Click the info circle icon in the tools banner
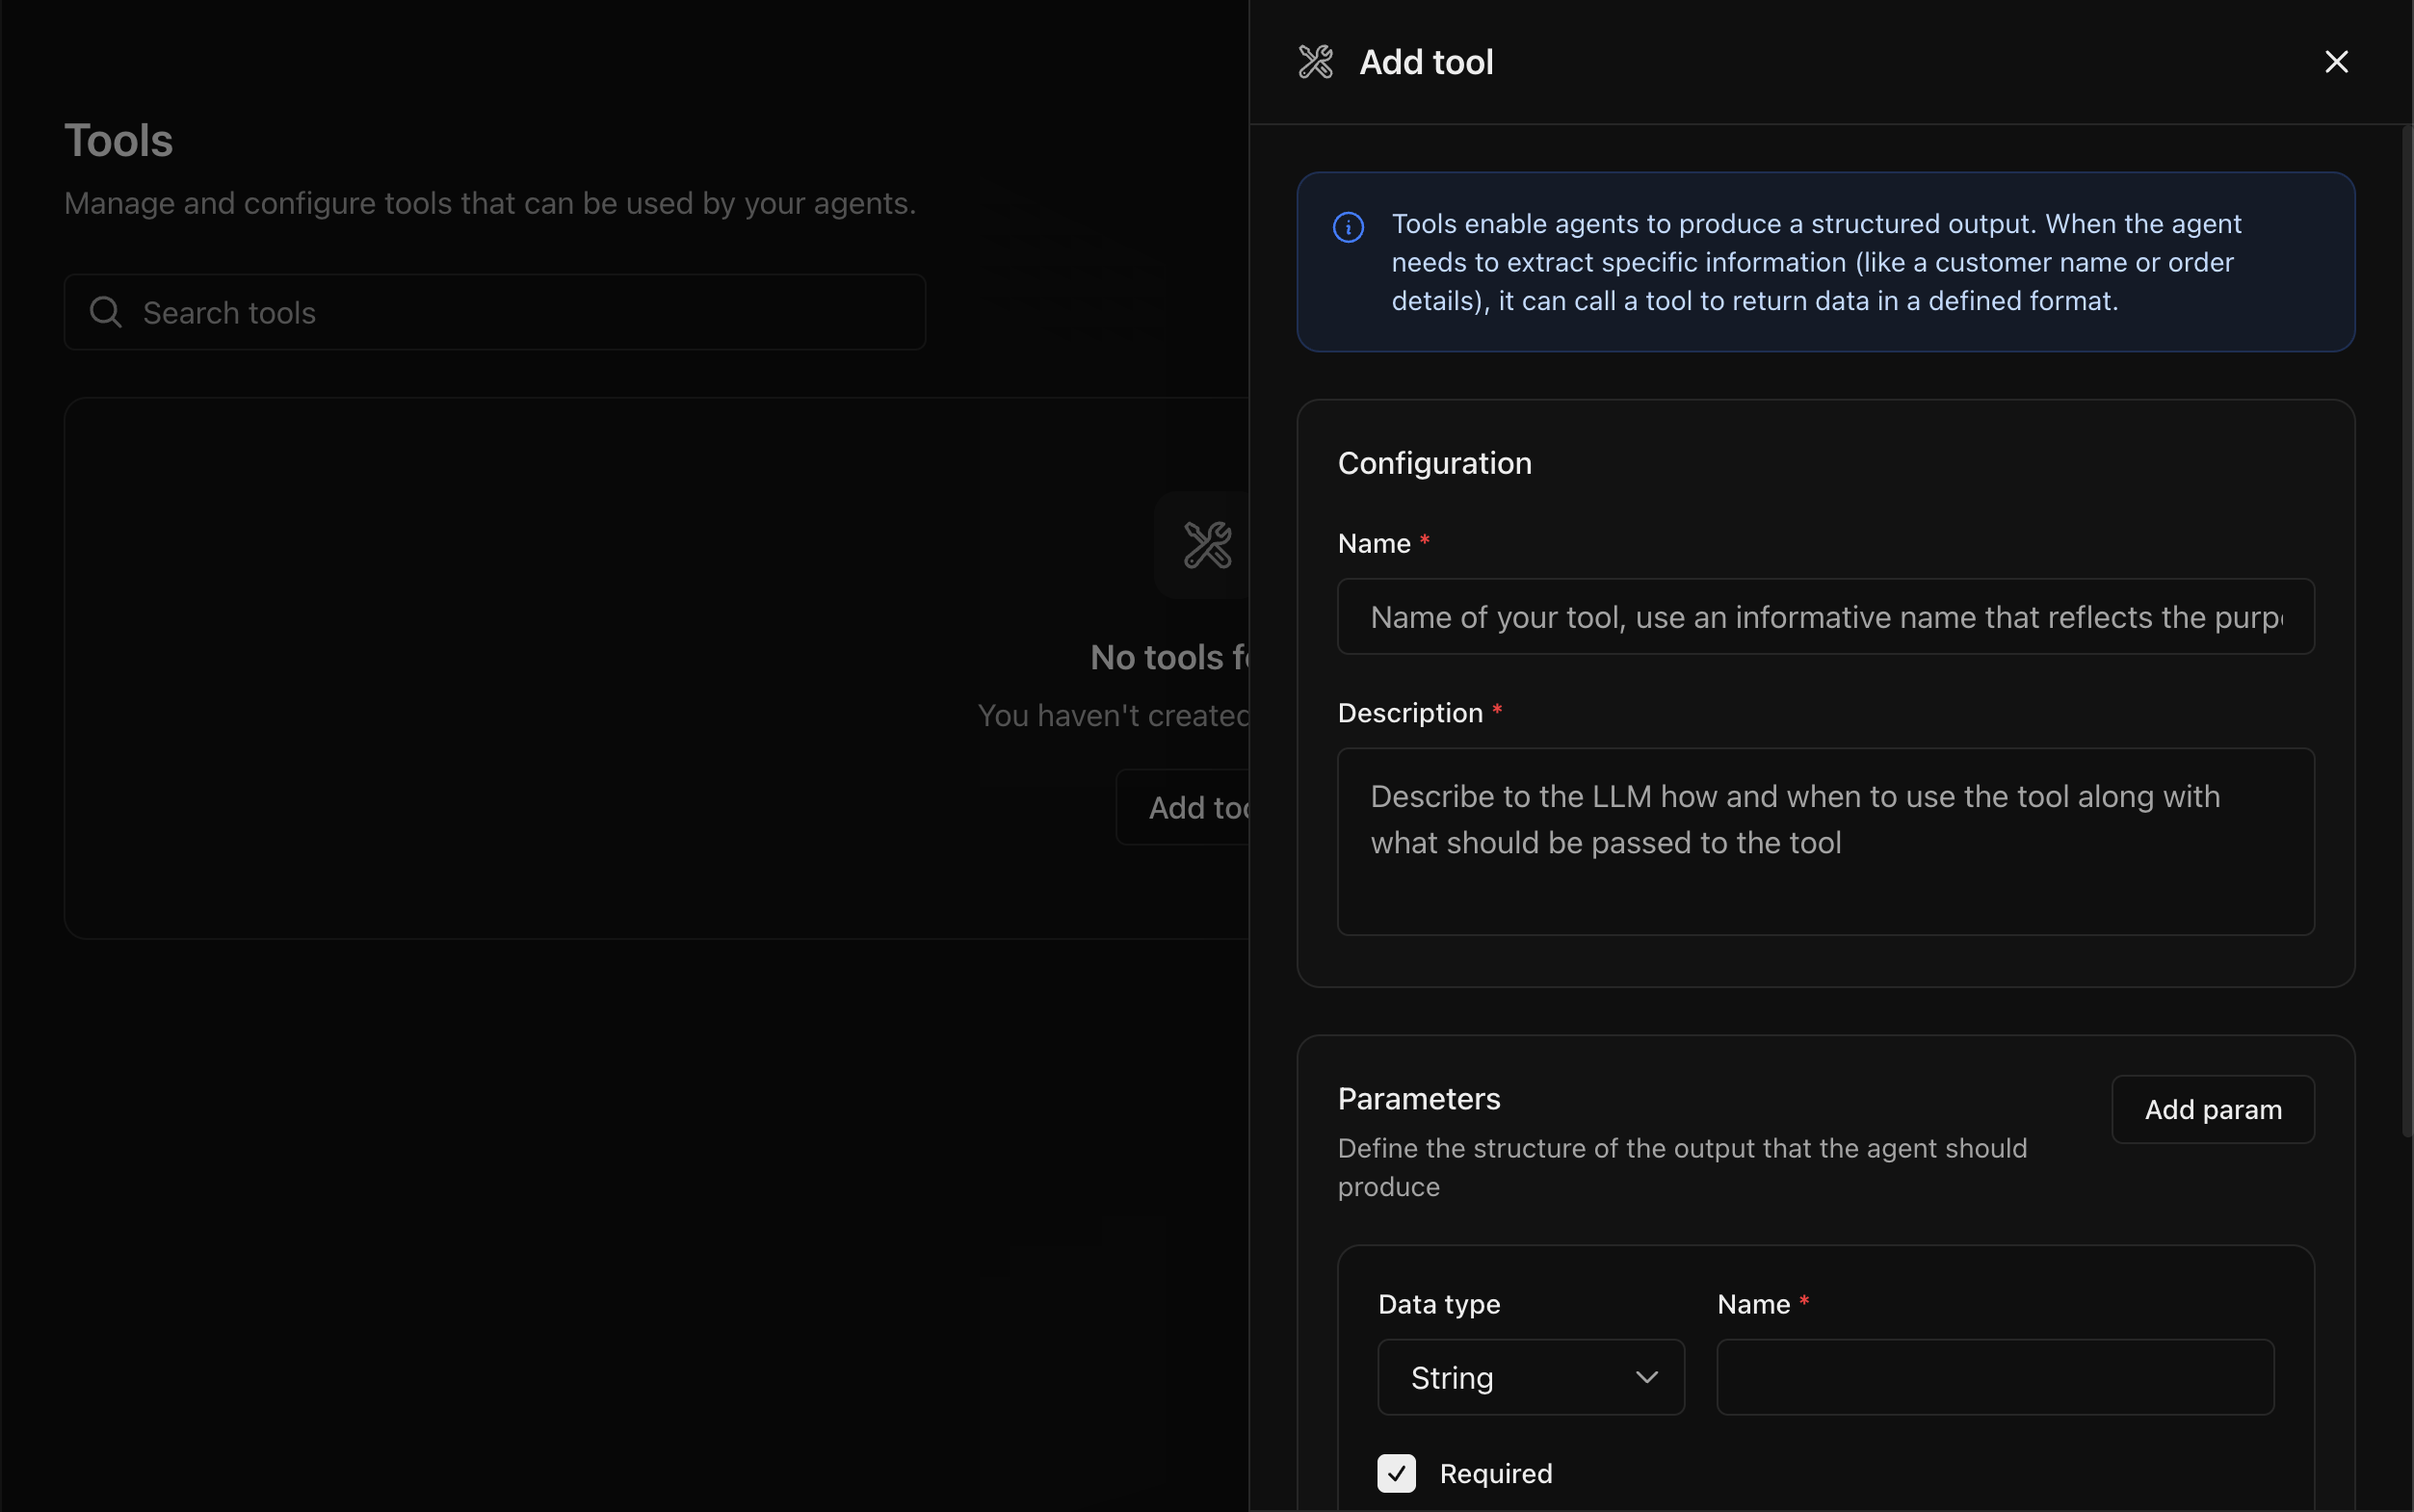The height and width of the screenshot is (1512, 2414). click(1348, 227)
